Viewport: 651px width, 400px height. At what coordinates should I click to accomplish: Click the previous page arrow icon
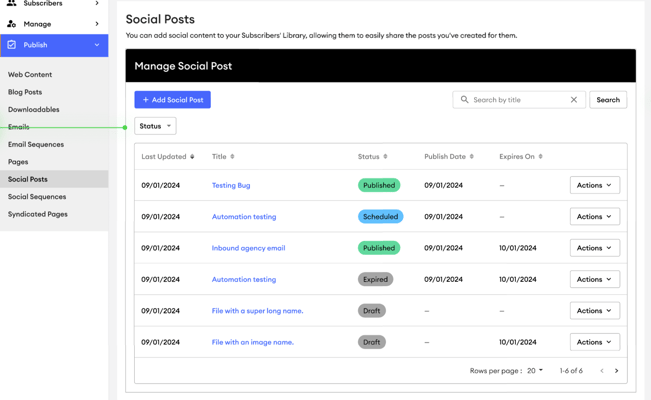tap(602, 371)
